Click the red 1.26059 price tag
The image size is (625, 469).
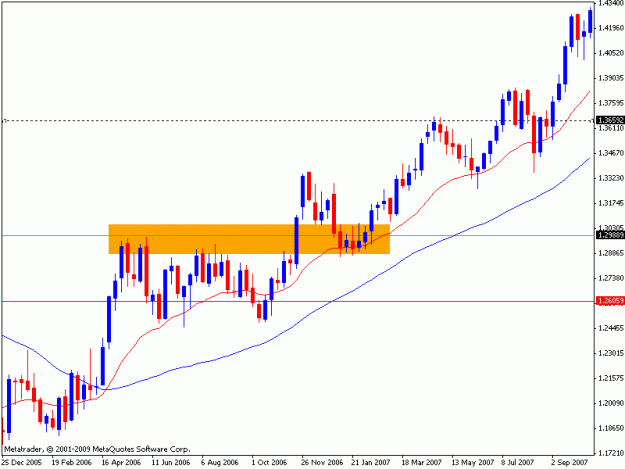pyautogui.click(x=610, y=301)
